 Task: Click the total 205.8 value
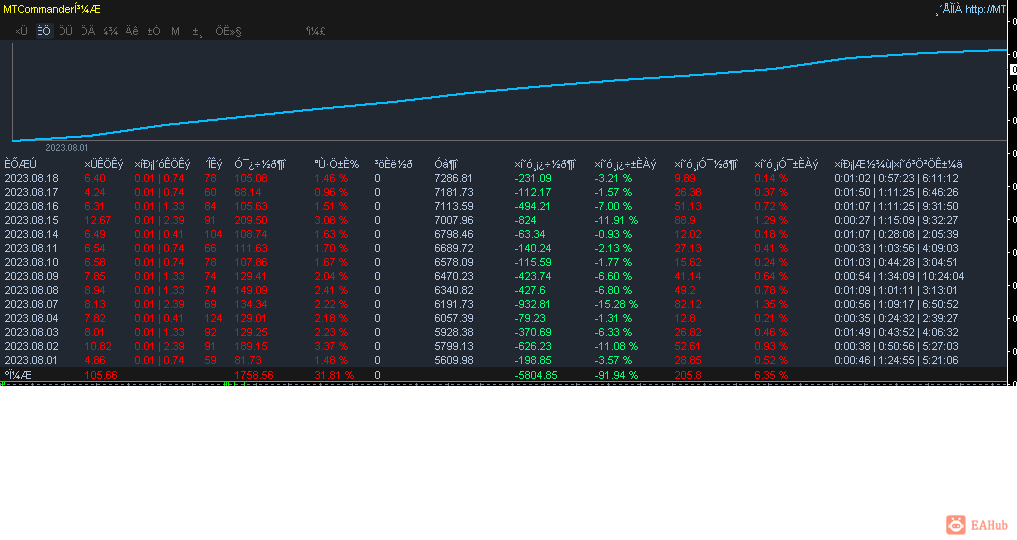click(x=688, y=375)
